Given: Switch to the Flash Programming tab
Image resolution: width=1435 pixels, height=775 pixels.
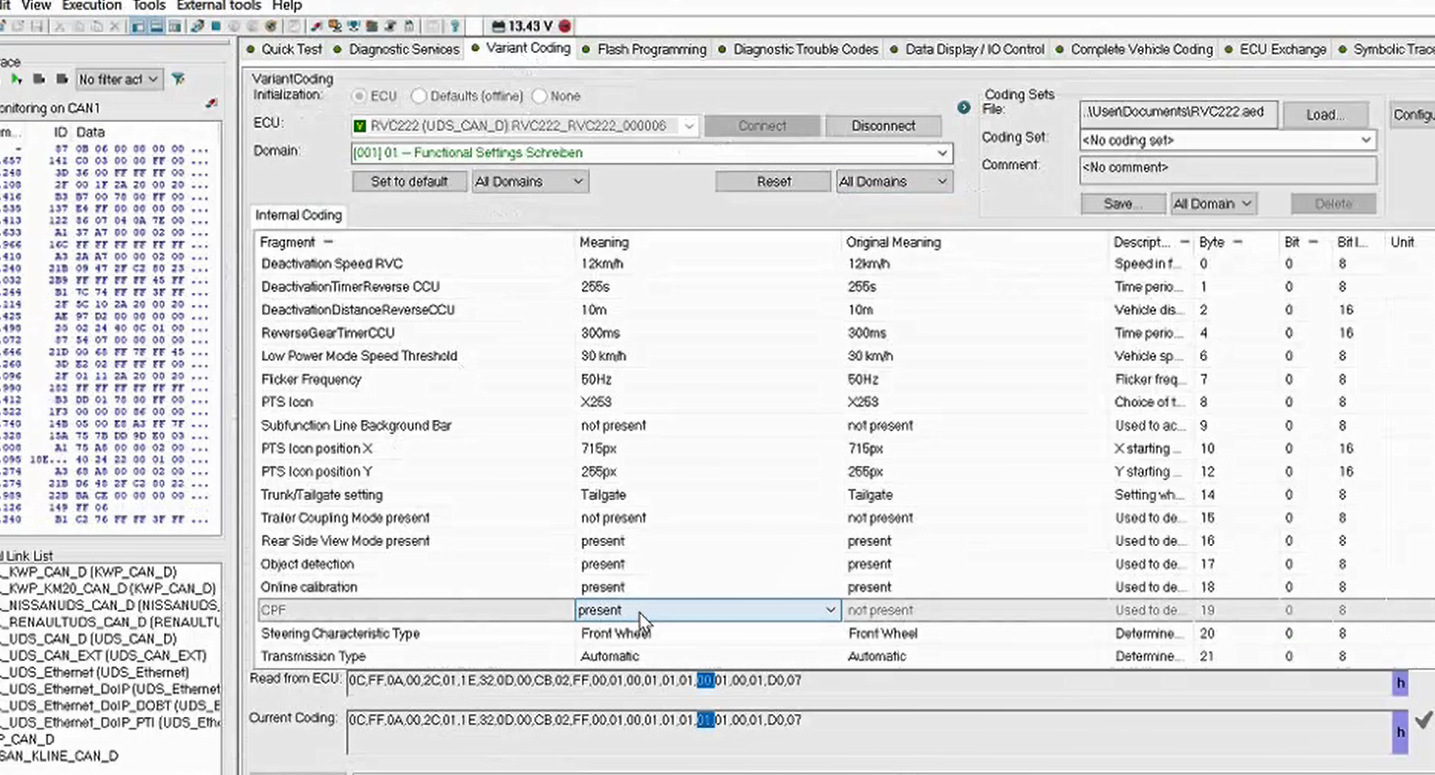Looking at the screenshot, I should pos(645,49).
